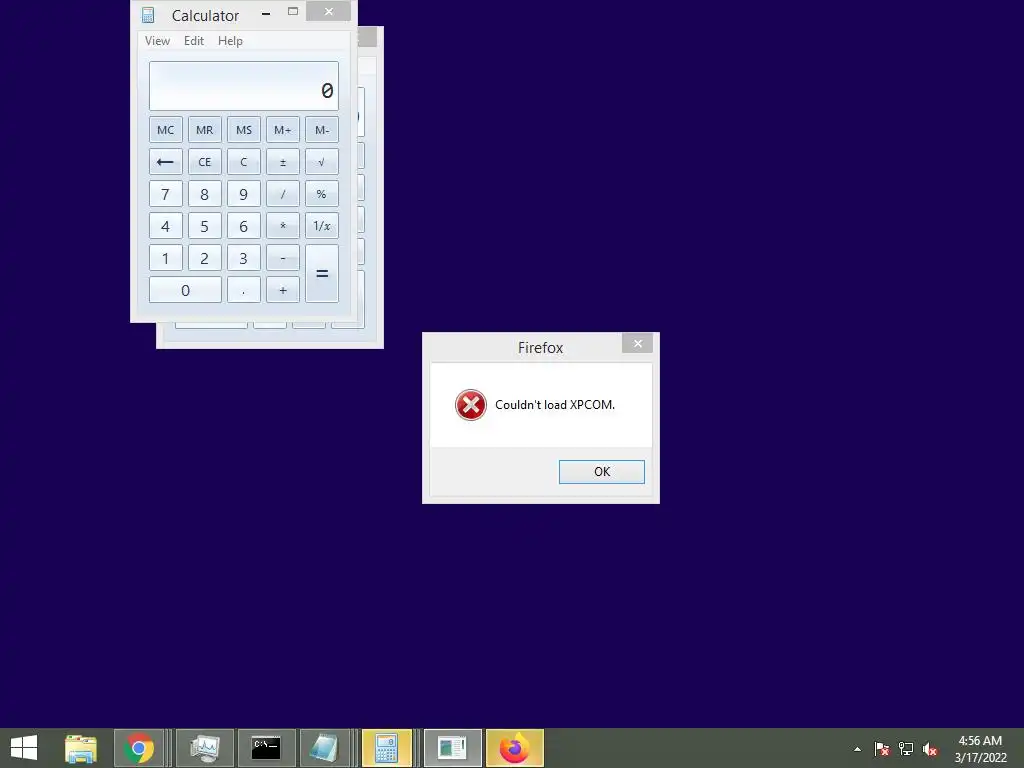
Task: Click digit 1 on the calculator
Action: (x=165, y=257)
